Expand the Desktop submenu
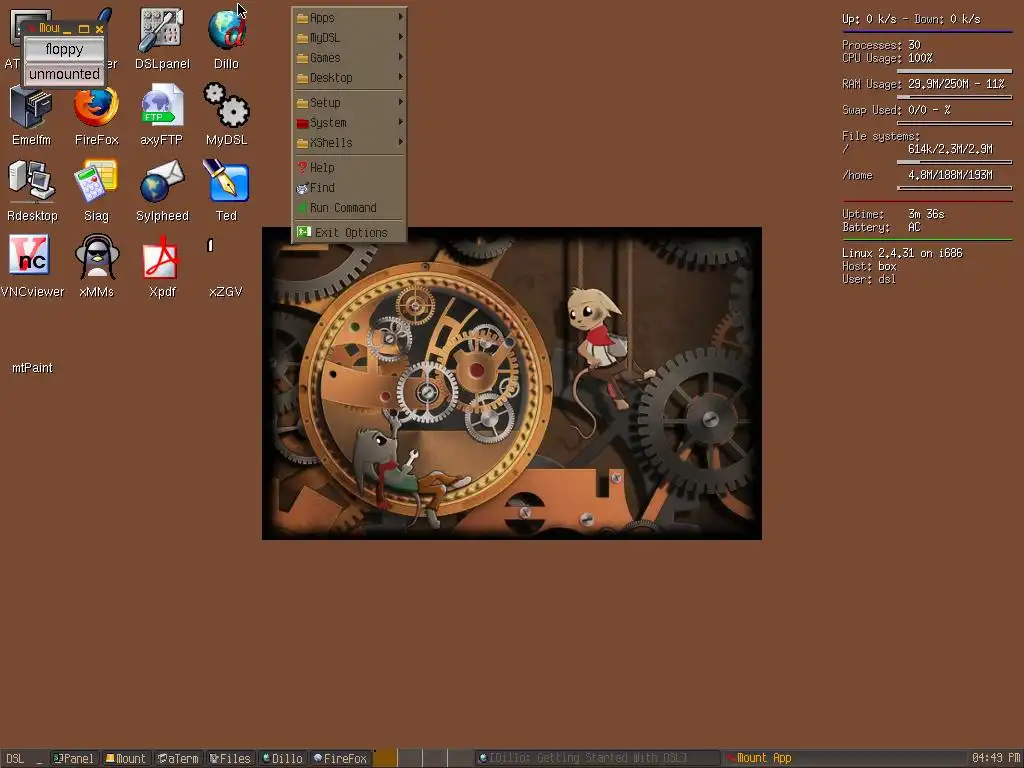The image size is (1024, 768). pos(349,77)
